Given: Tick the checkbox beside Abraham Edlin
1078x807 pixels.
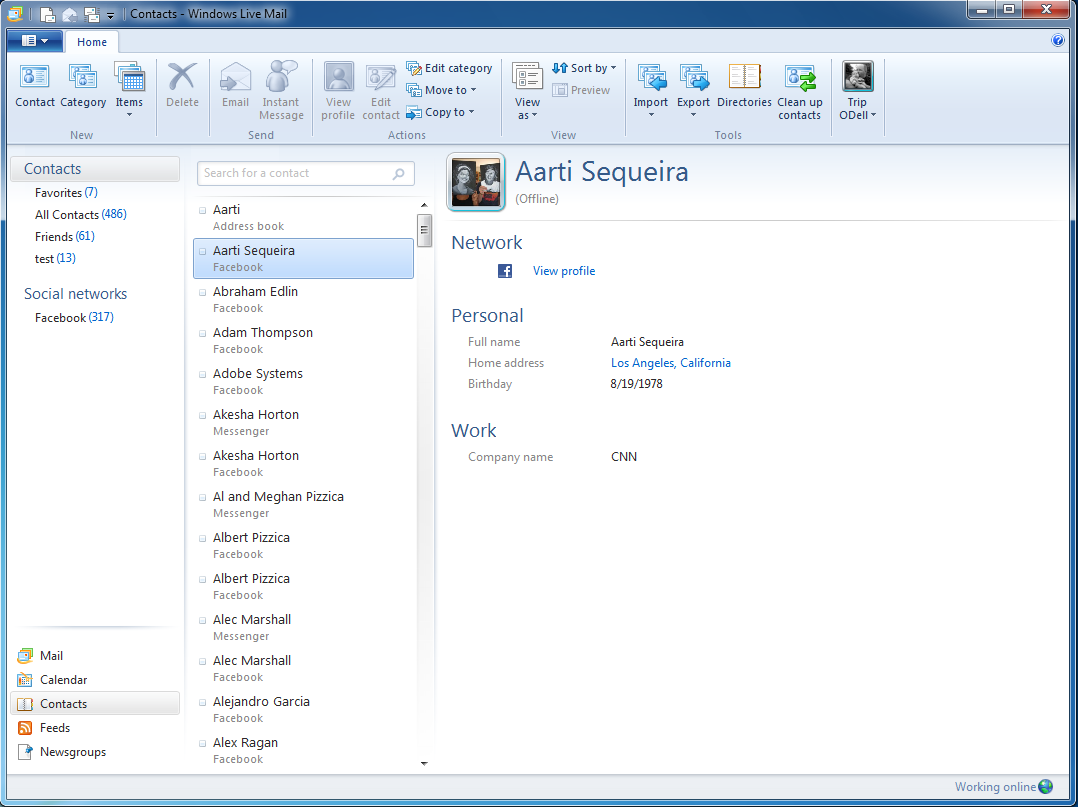Looking at the screenshot, I should pos(203,292).
